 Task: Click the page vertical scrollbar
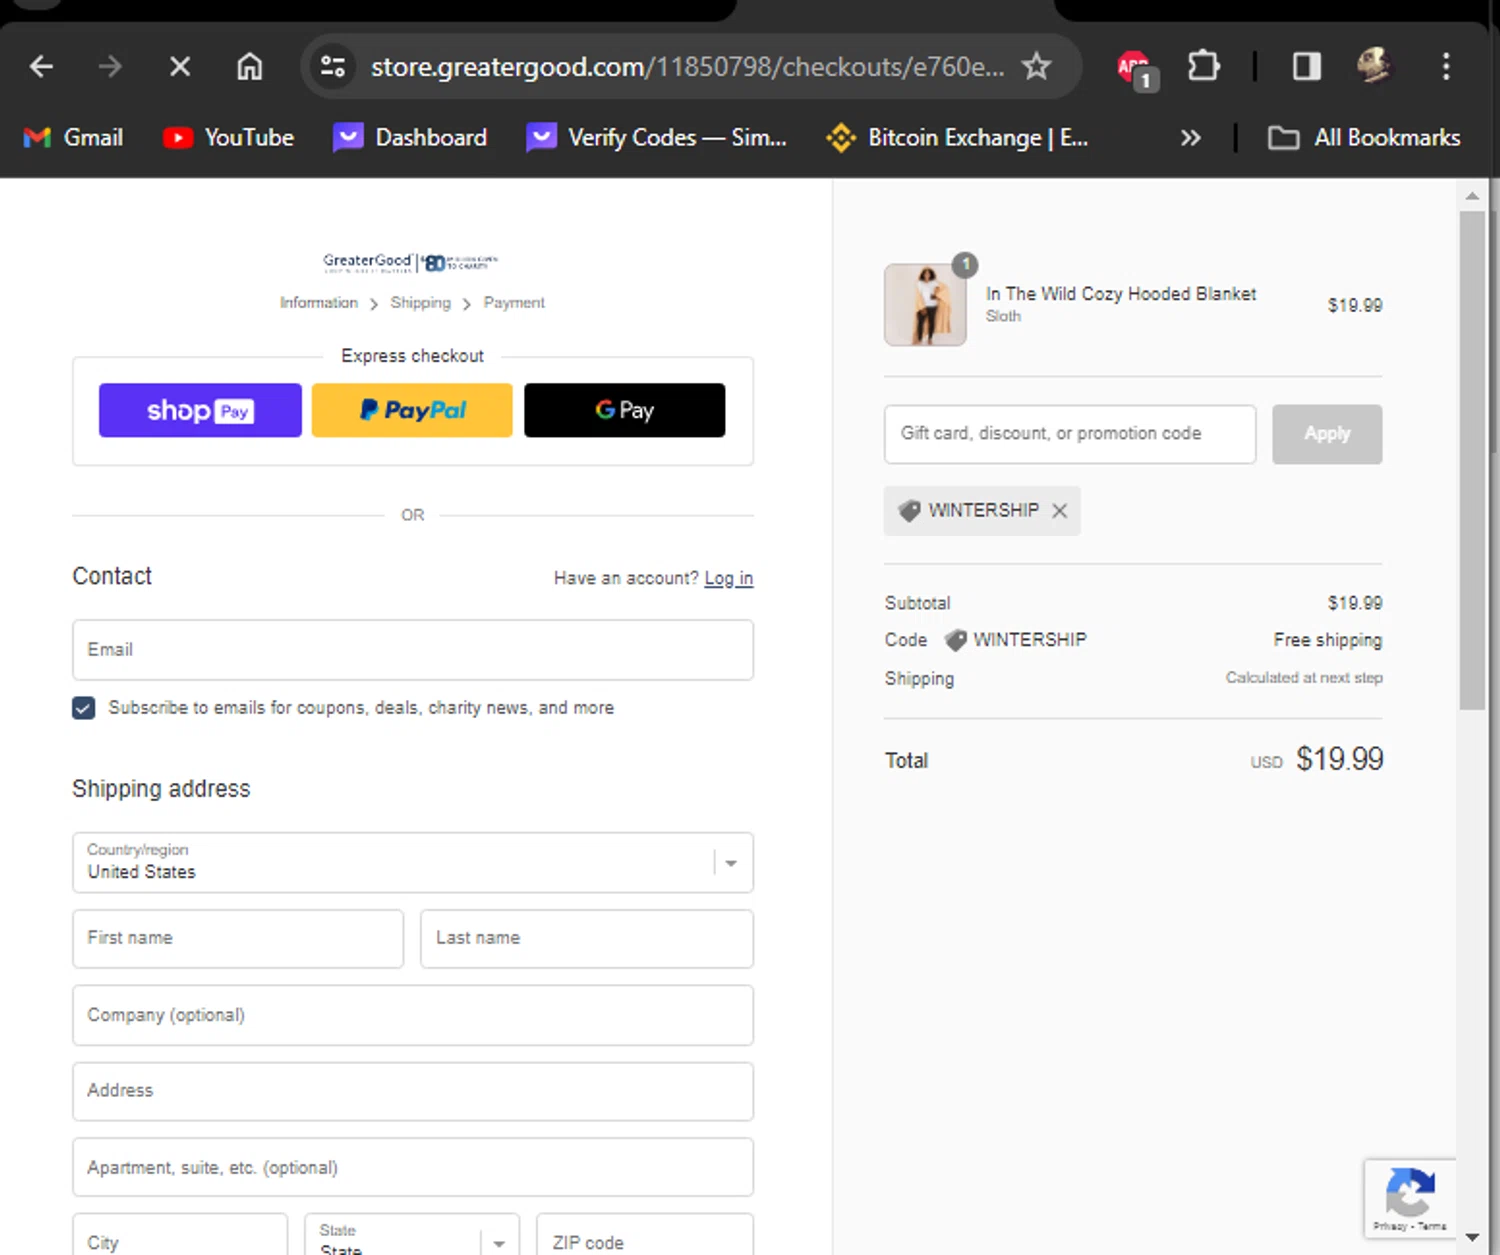pos(1472,460)
